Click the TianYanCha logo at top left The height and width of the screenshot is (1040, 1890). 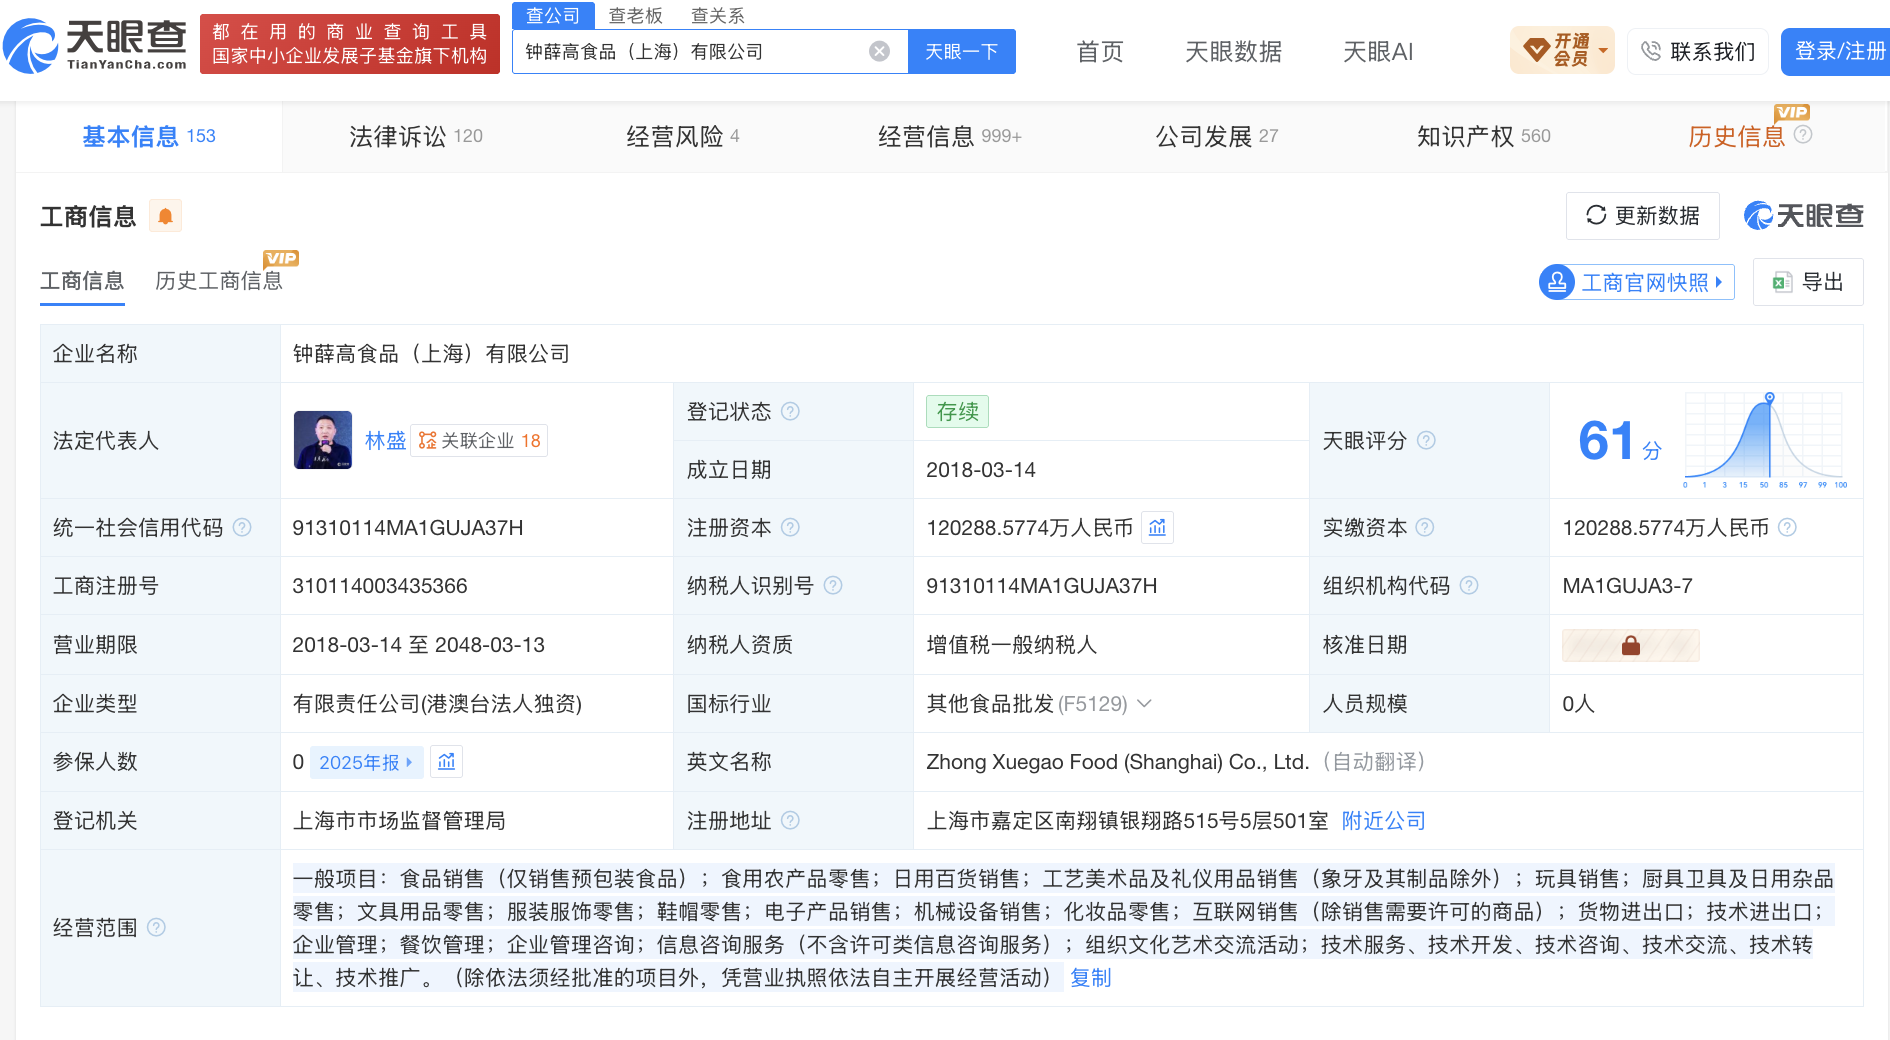click(95, 46)
